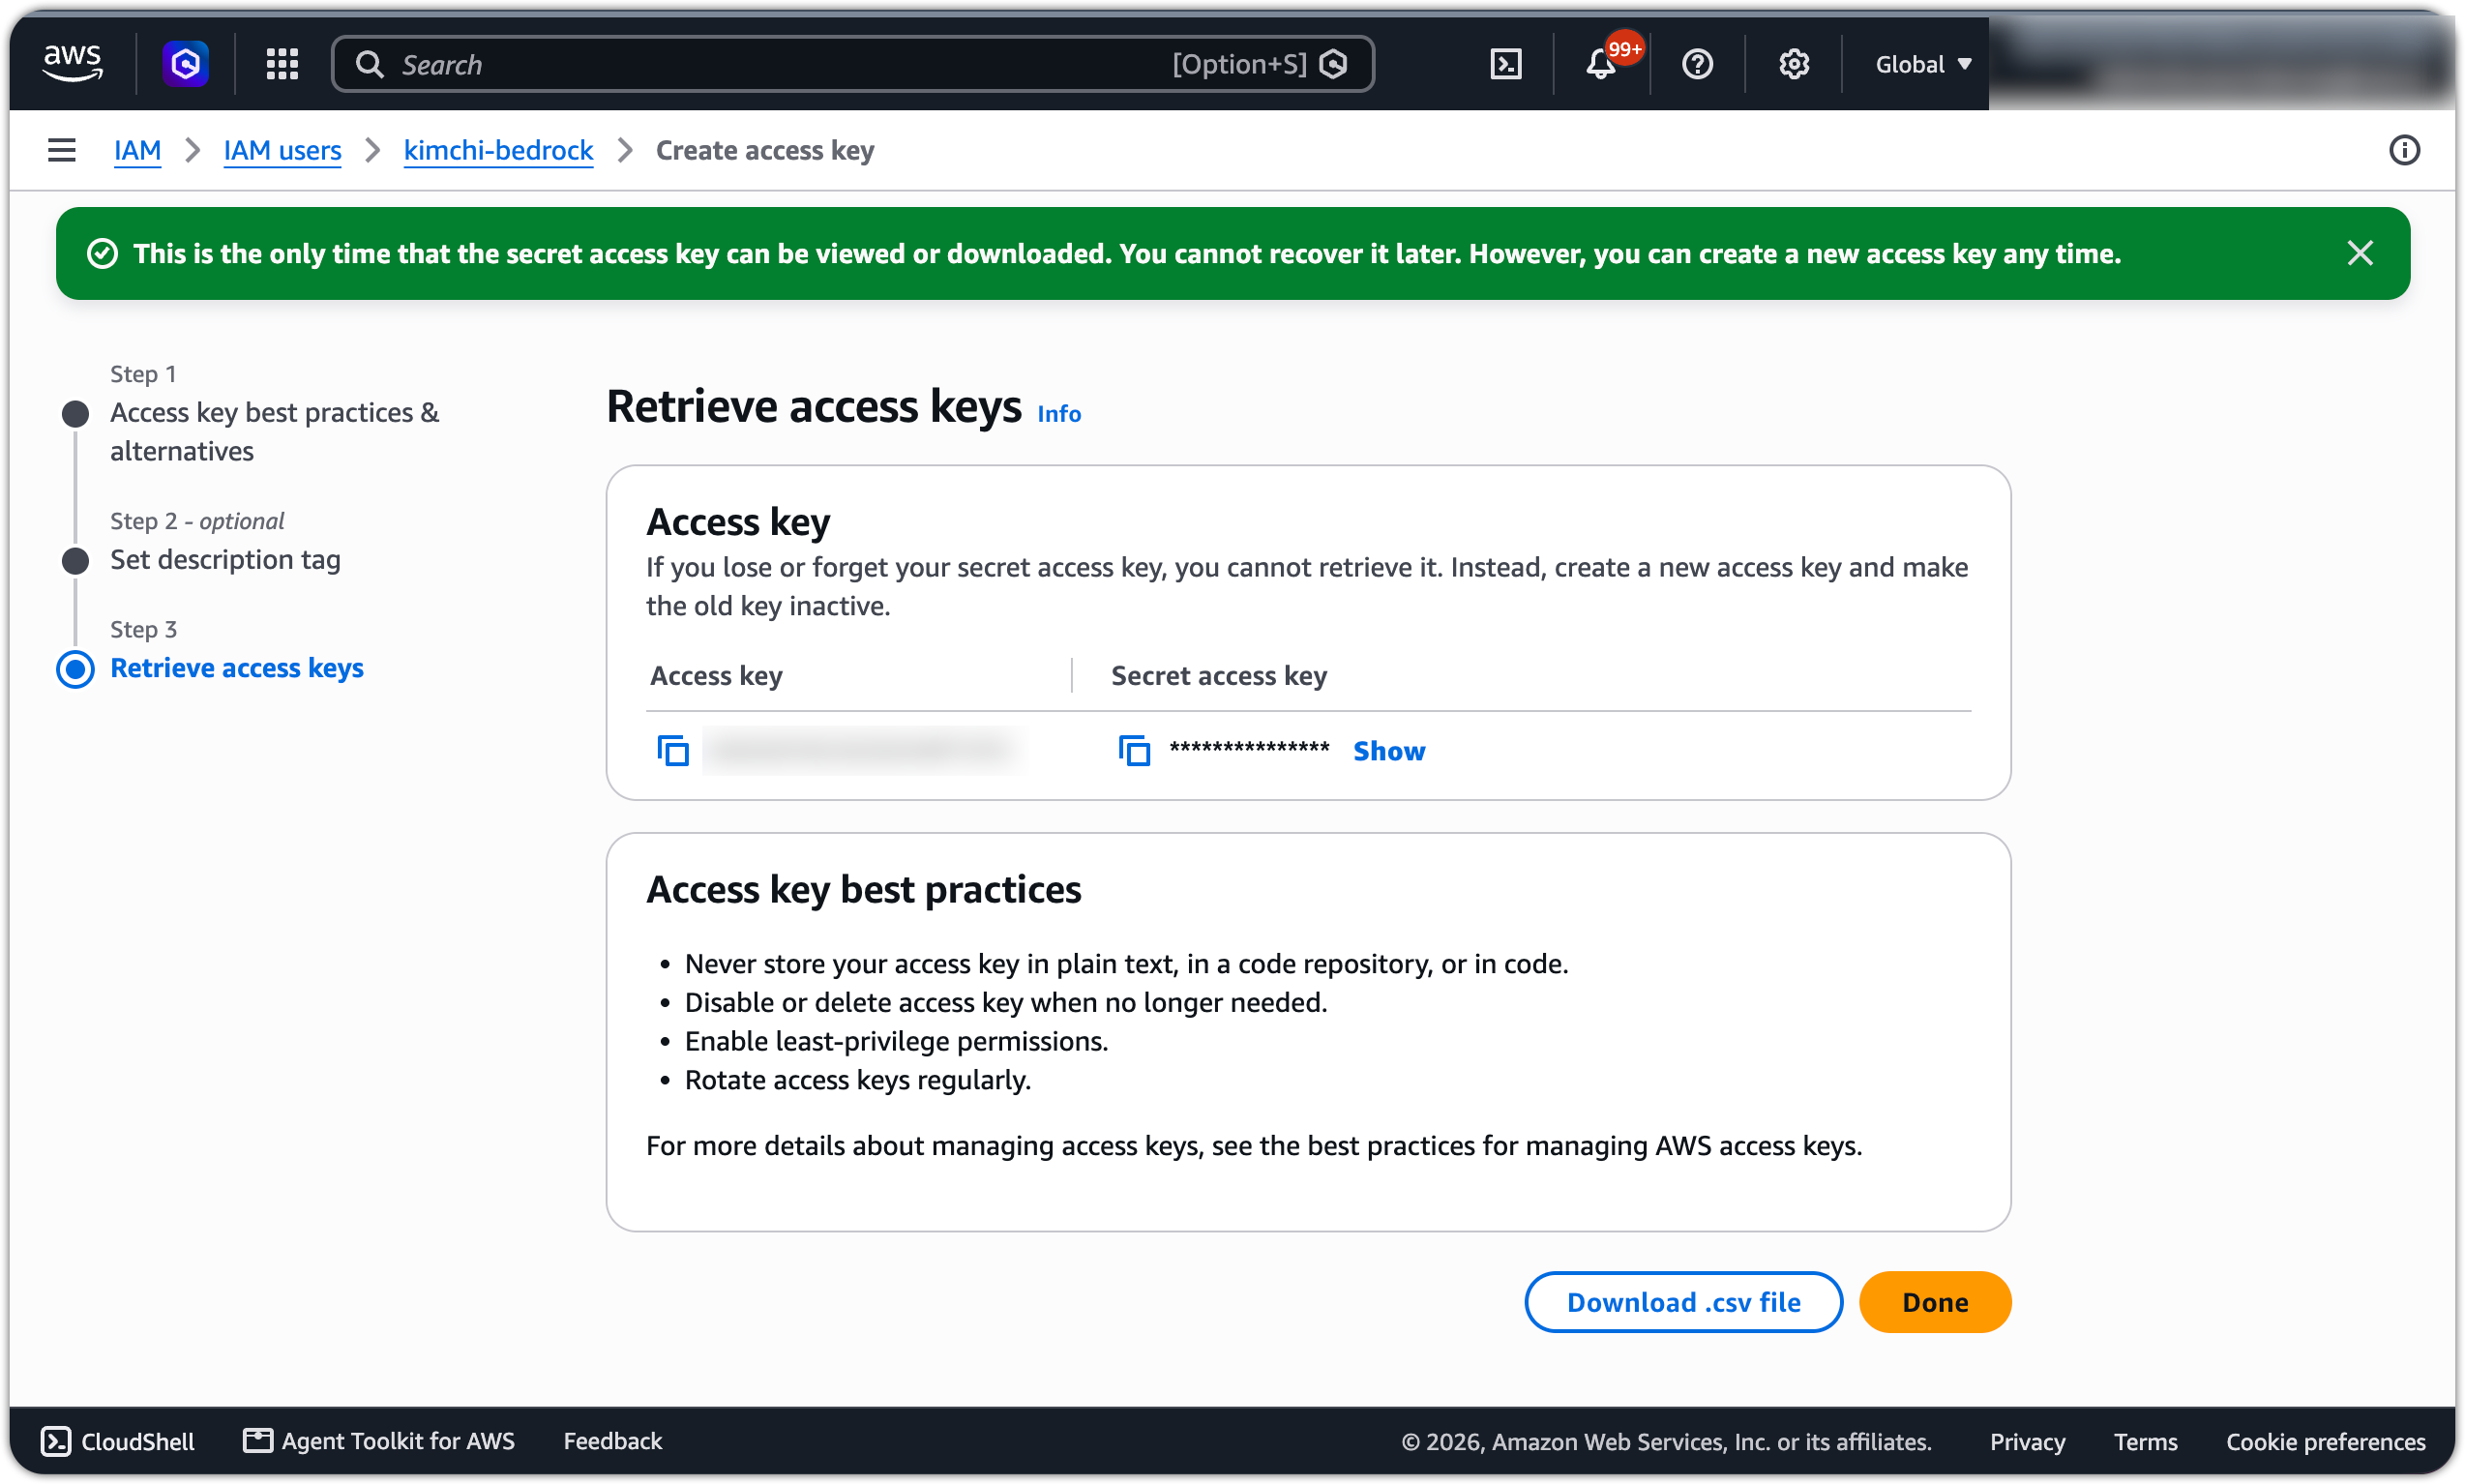Focus the Search input field
Viewport: 2465px width, 1484px height.
(x=852, y=64)
